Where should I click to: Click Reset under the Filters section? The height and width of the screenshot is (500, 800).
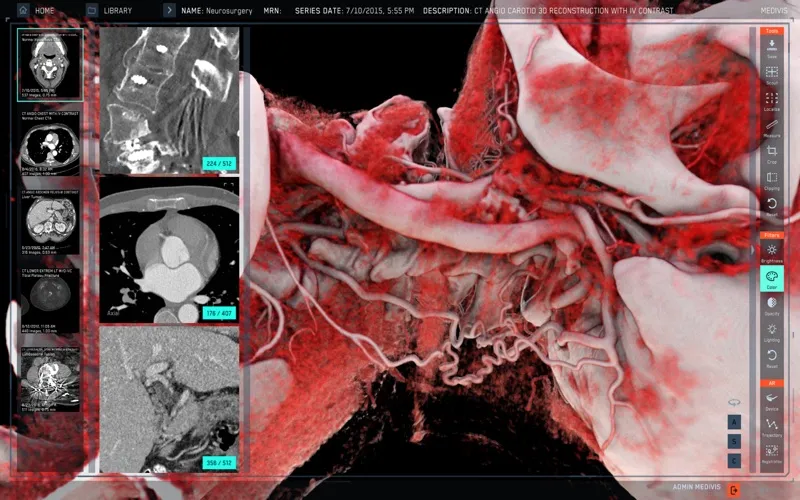pyautogui.click(x=771, y=358)
